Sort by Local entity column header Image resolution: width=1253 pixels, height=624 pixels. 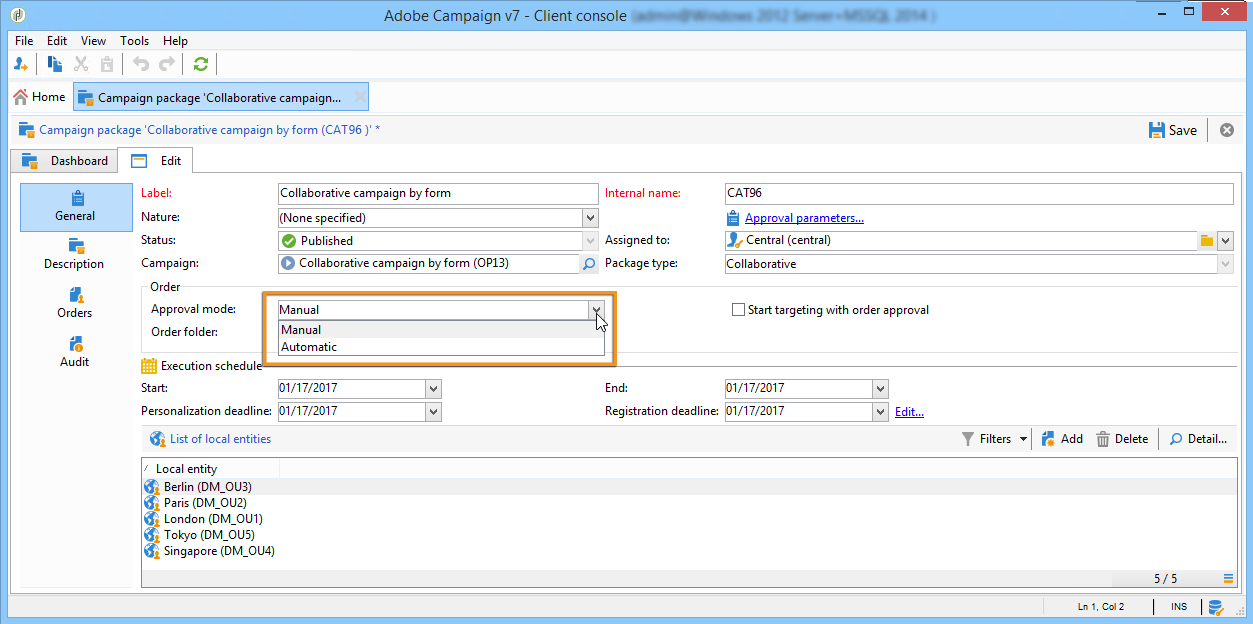pyautogui.click(x=211, y=469)
